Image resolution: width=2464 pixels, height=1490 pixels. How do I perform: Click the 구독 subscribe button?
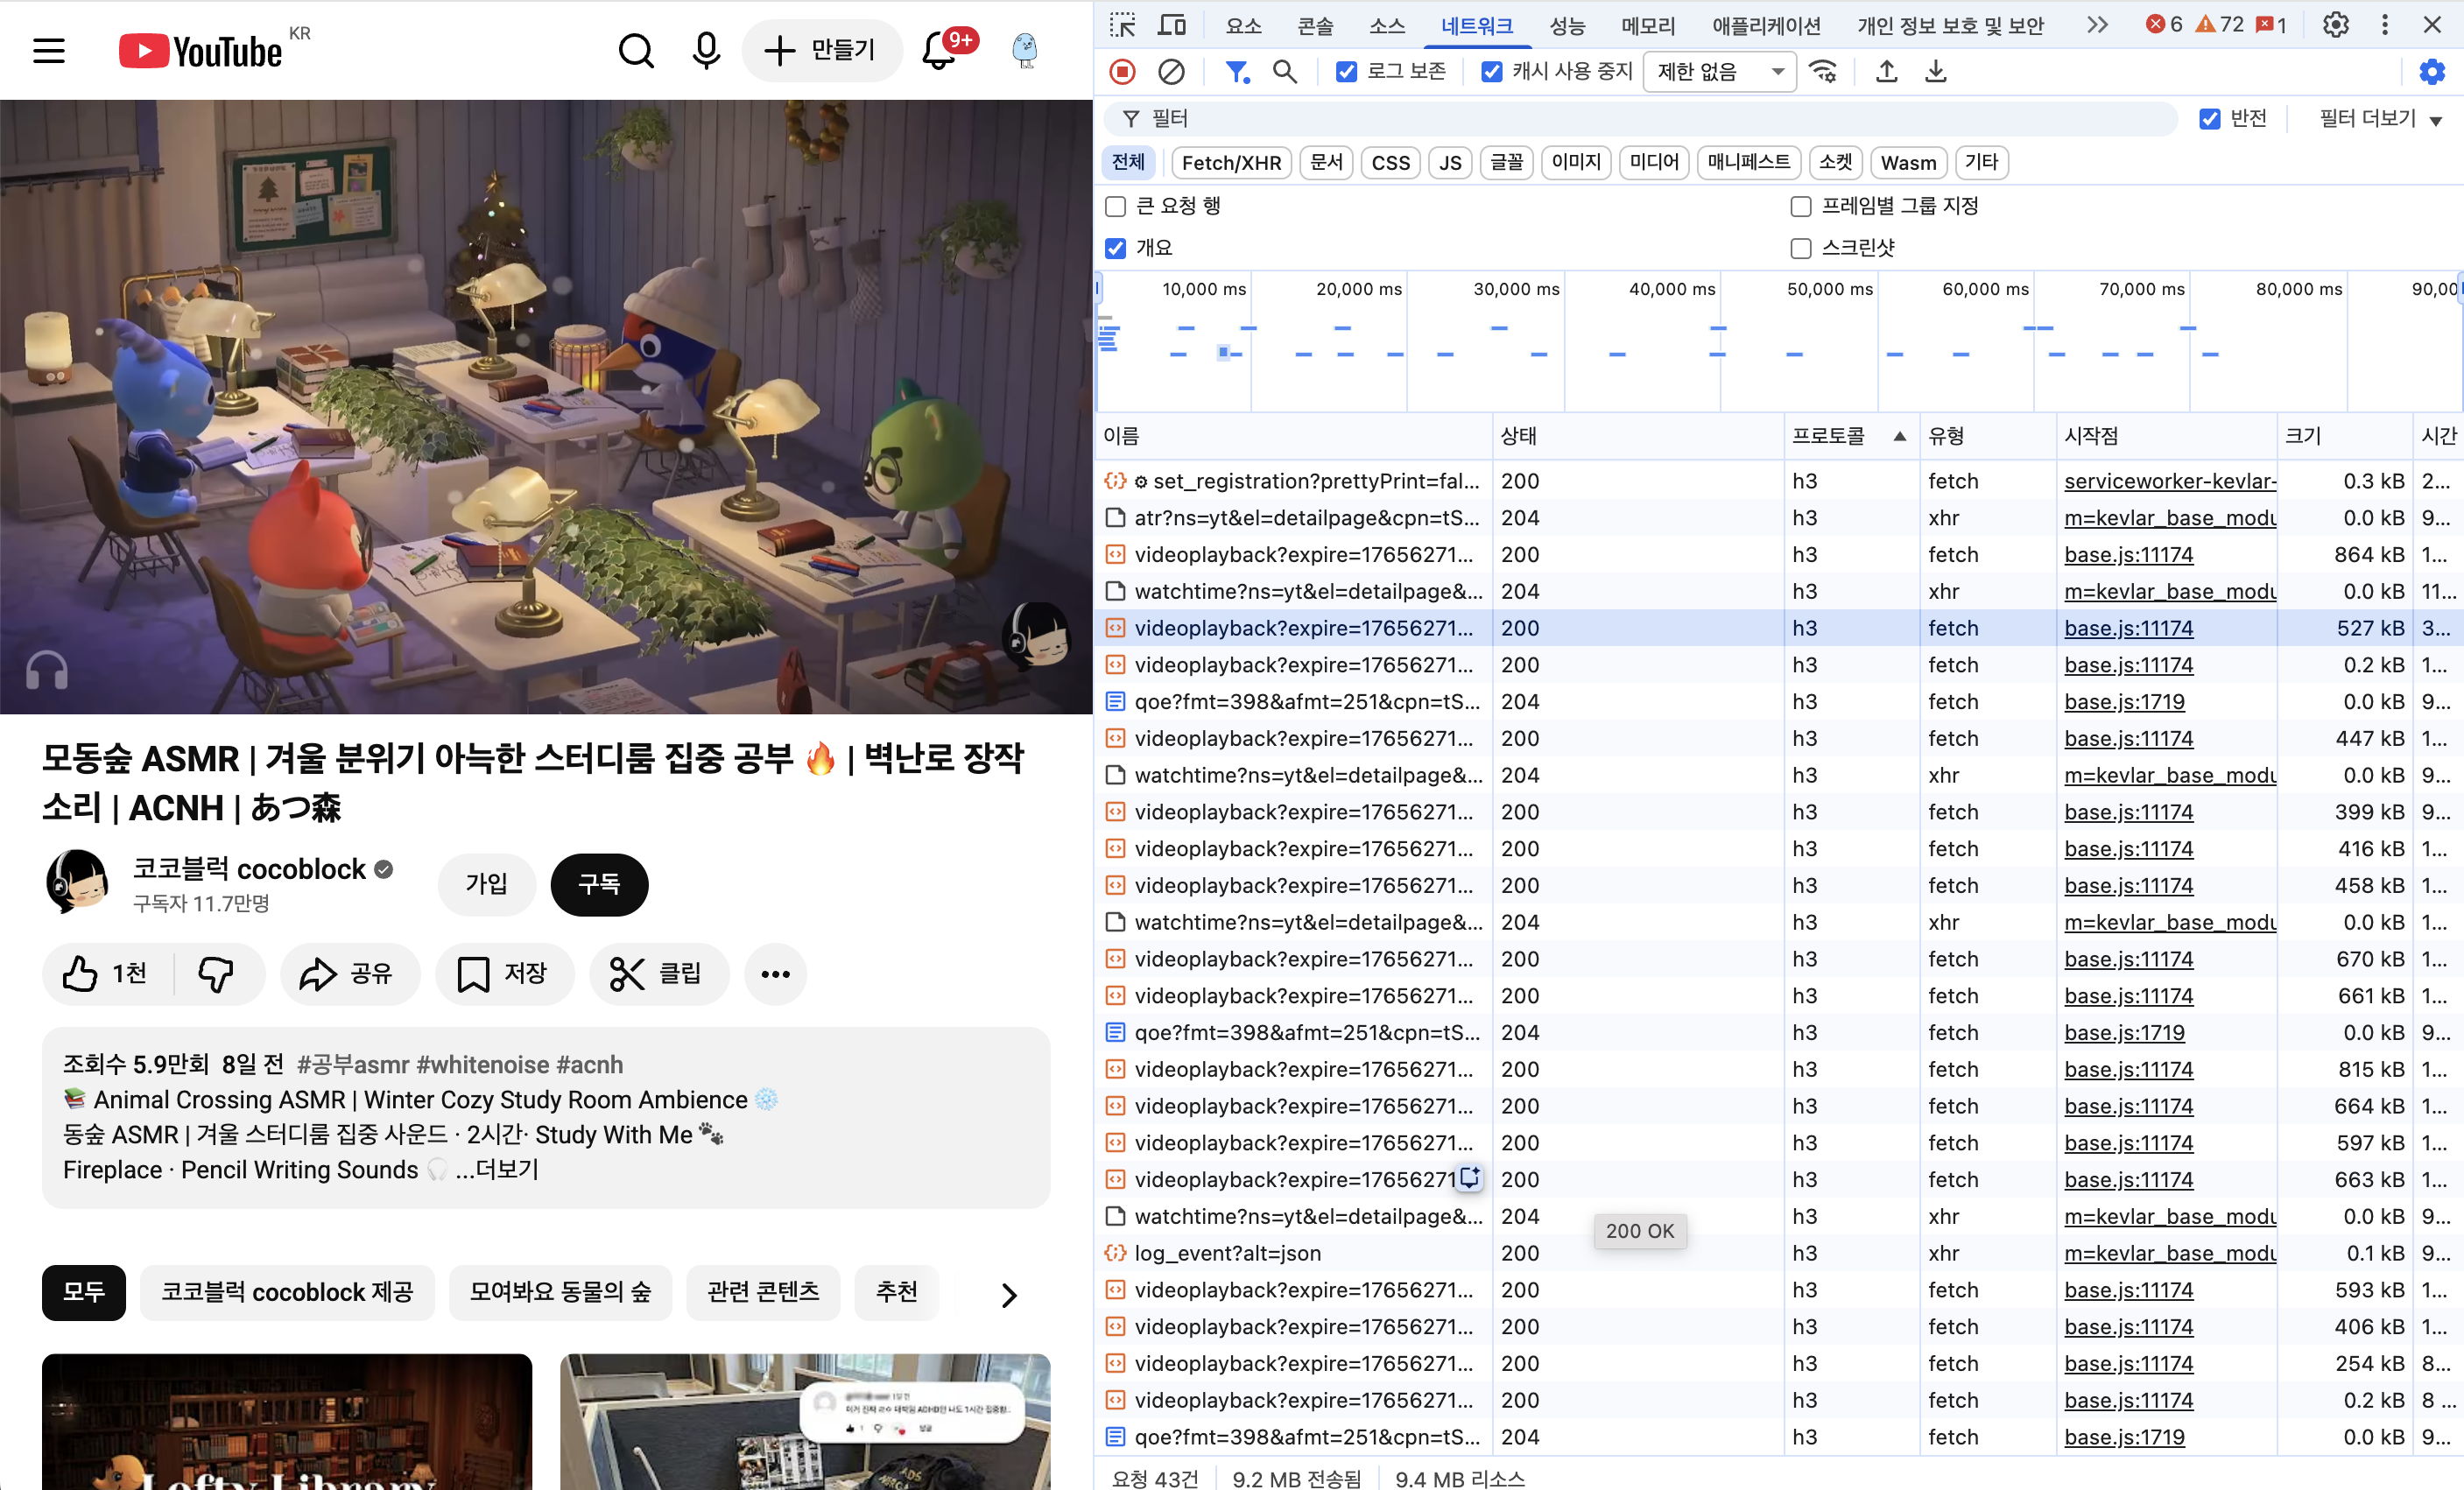coord(599,884)
